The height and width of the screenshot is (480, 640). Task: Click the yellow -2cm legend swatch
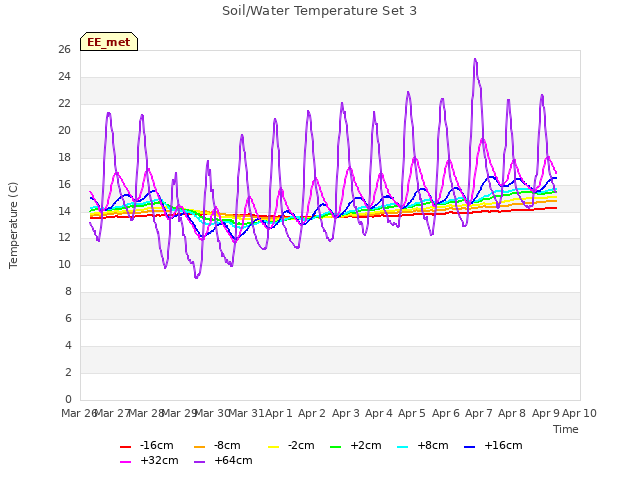point(273,447)
